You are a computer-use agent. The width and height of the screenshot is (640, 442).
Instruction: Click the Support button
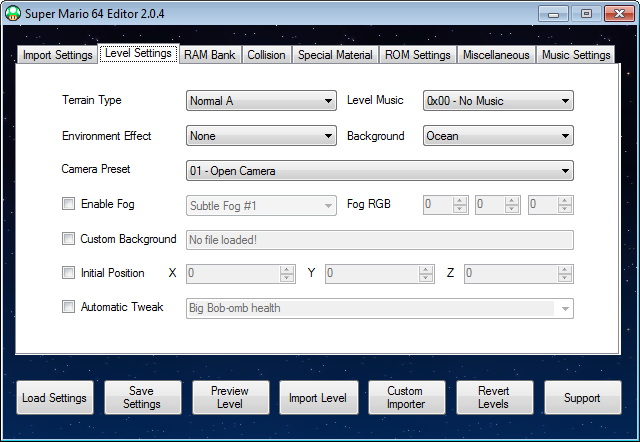click(582, 398)
